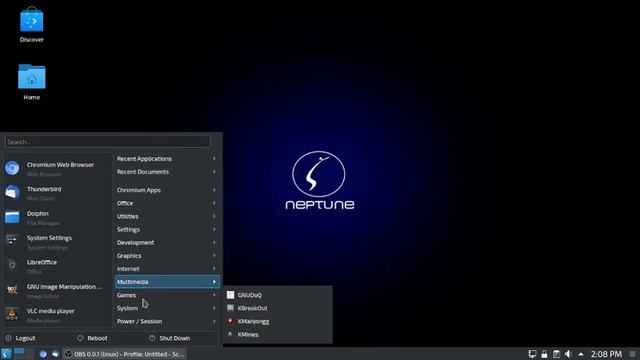Click the Utilities category label
The width and height of the screenshot is (640, 360).
pyautogui.click(x=127, y=216)
